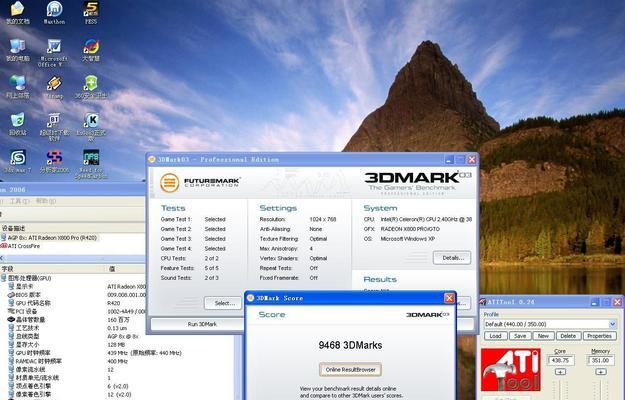The width and height of the screenshot is (625, 400).
Task: Click the 3DMARK03 logo in benchmark window
Action: tap(419, 181)
